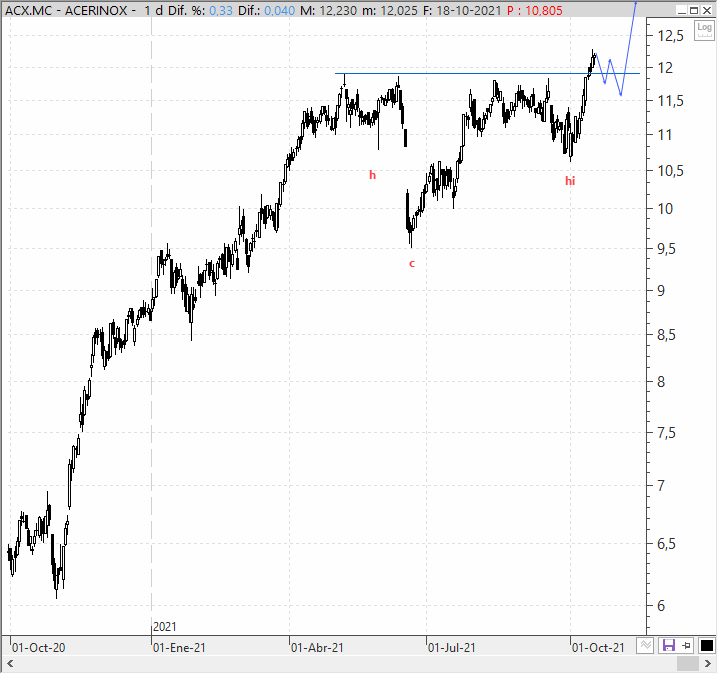
Task: Click the purple save floppy-disk icon
Action: pos(669,646)
